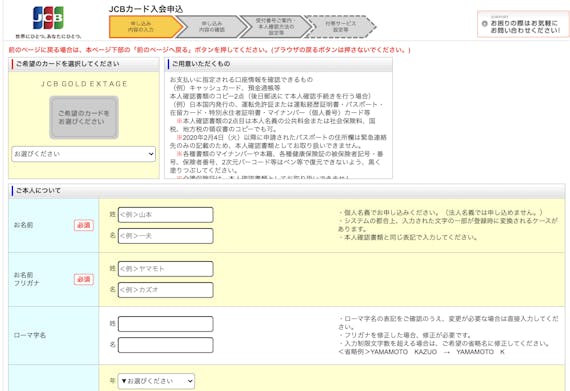Open the お選びください card dropdown
Viewport: 570px width, 391px height.
[84, 154]
